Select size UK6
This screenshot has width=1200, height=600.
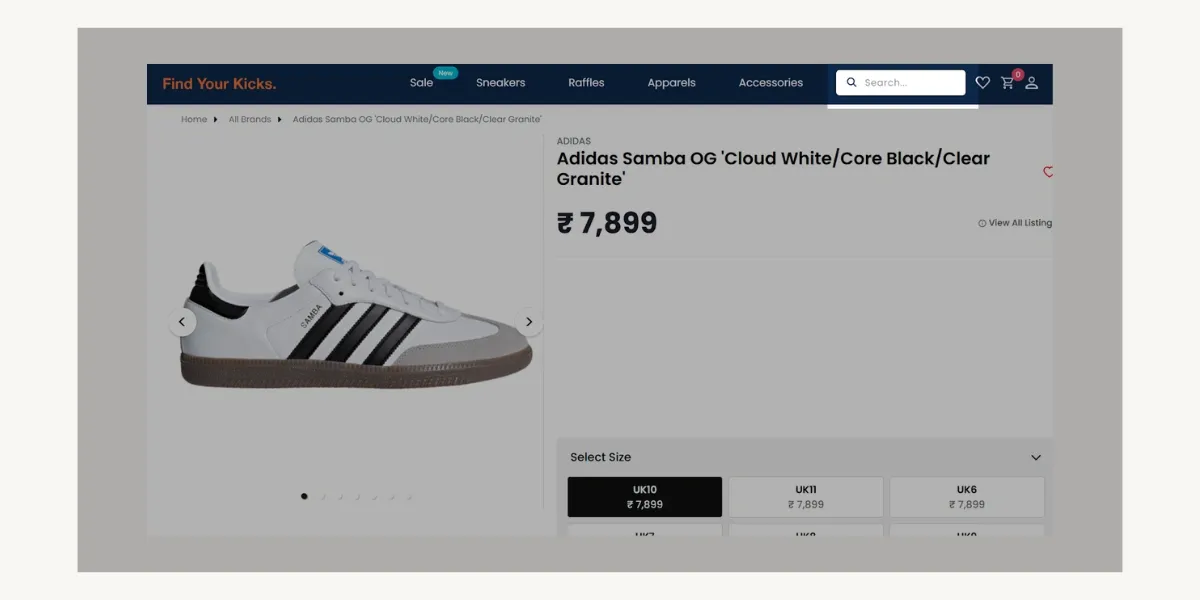pos(966,496)
